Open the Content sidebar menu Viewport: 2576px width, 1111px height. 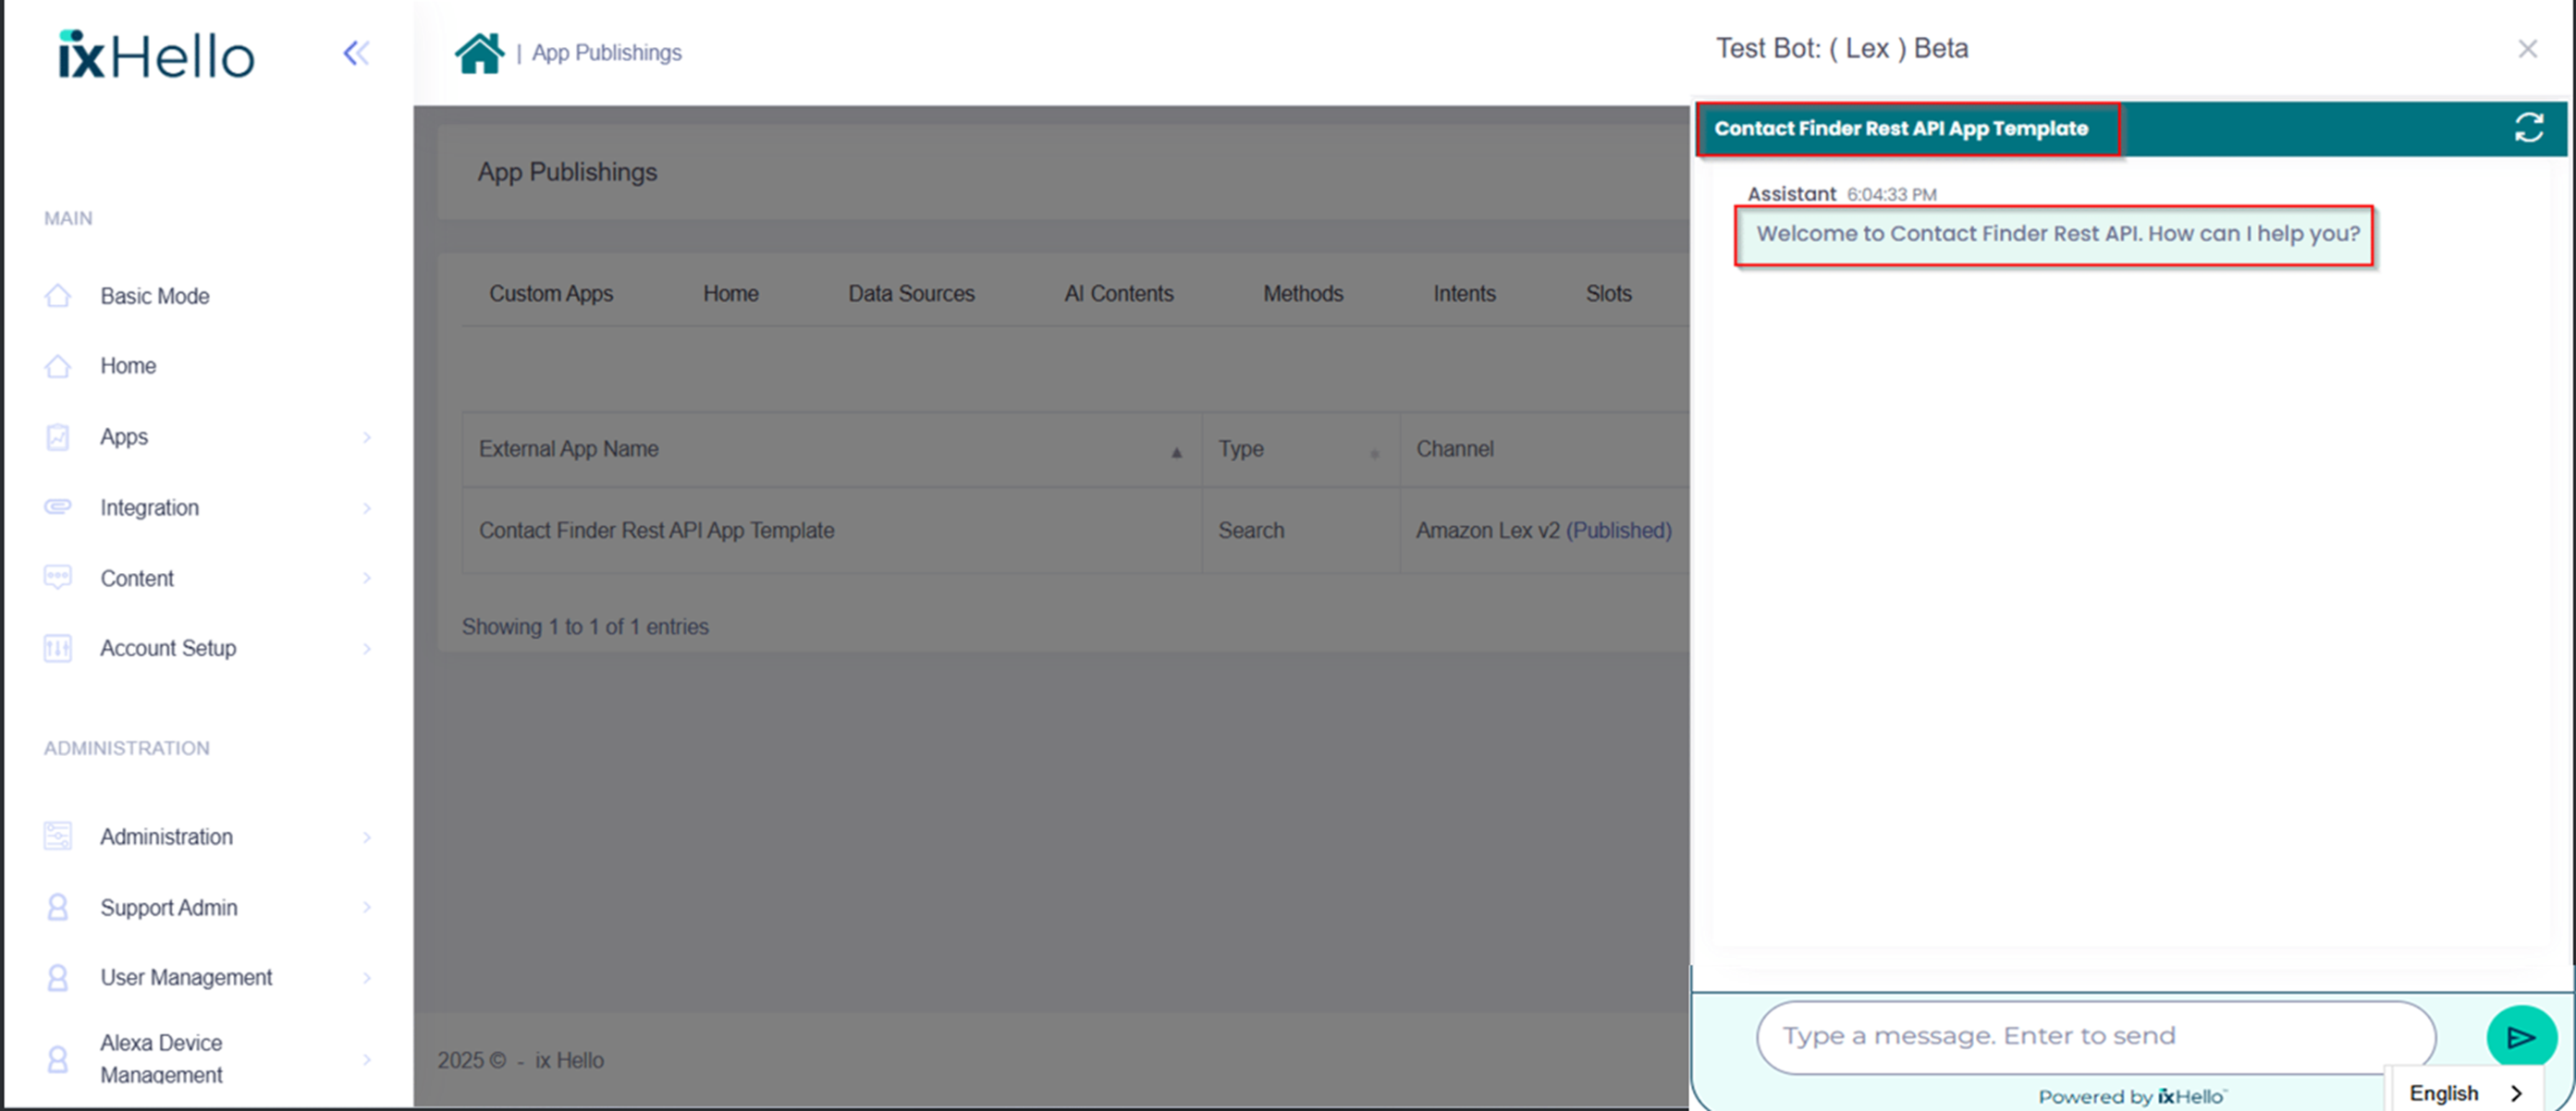pyautogui.click(x=137, y=578)
